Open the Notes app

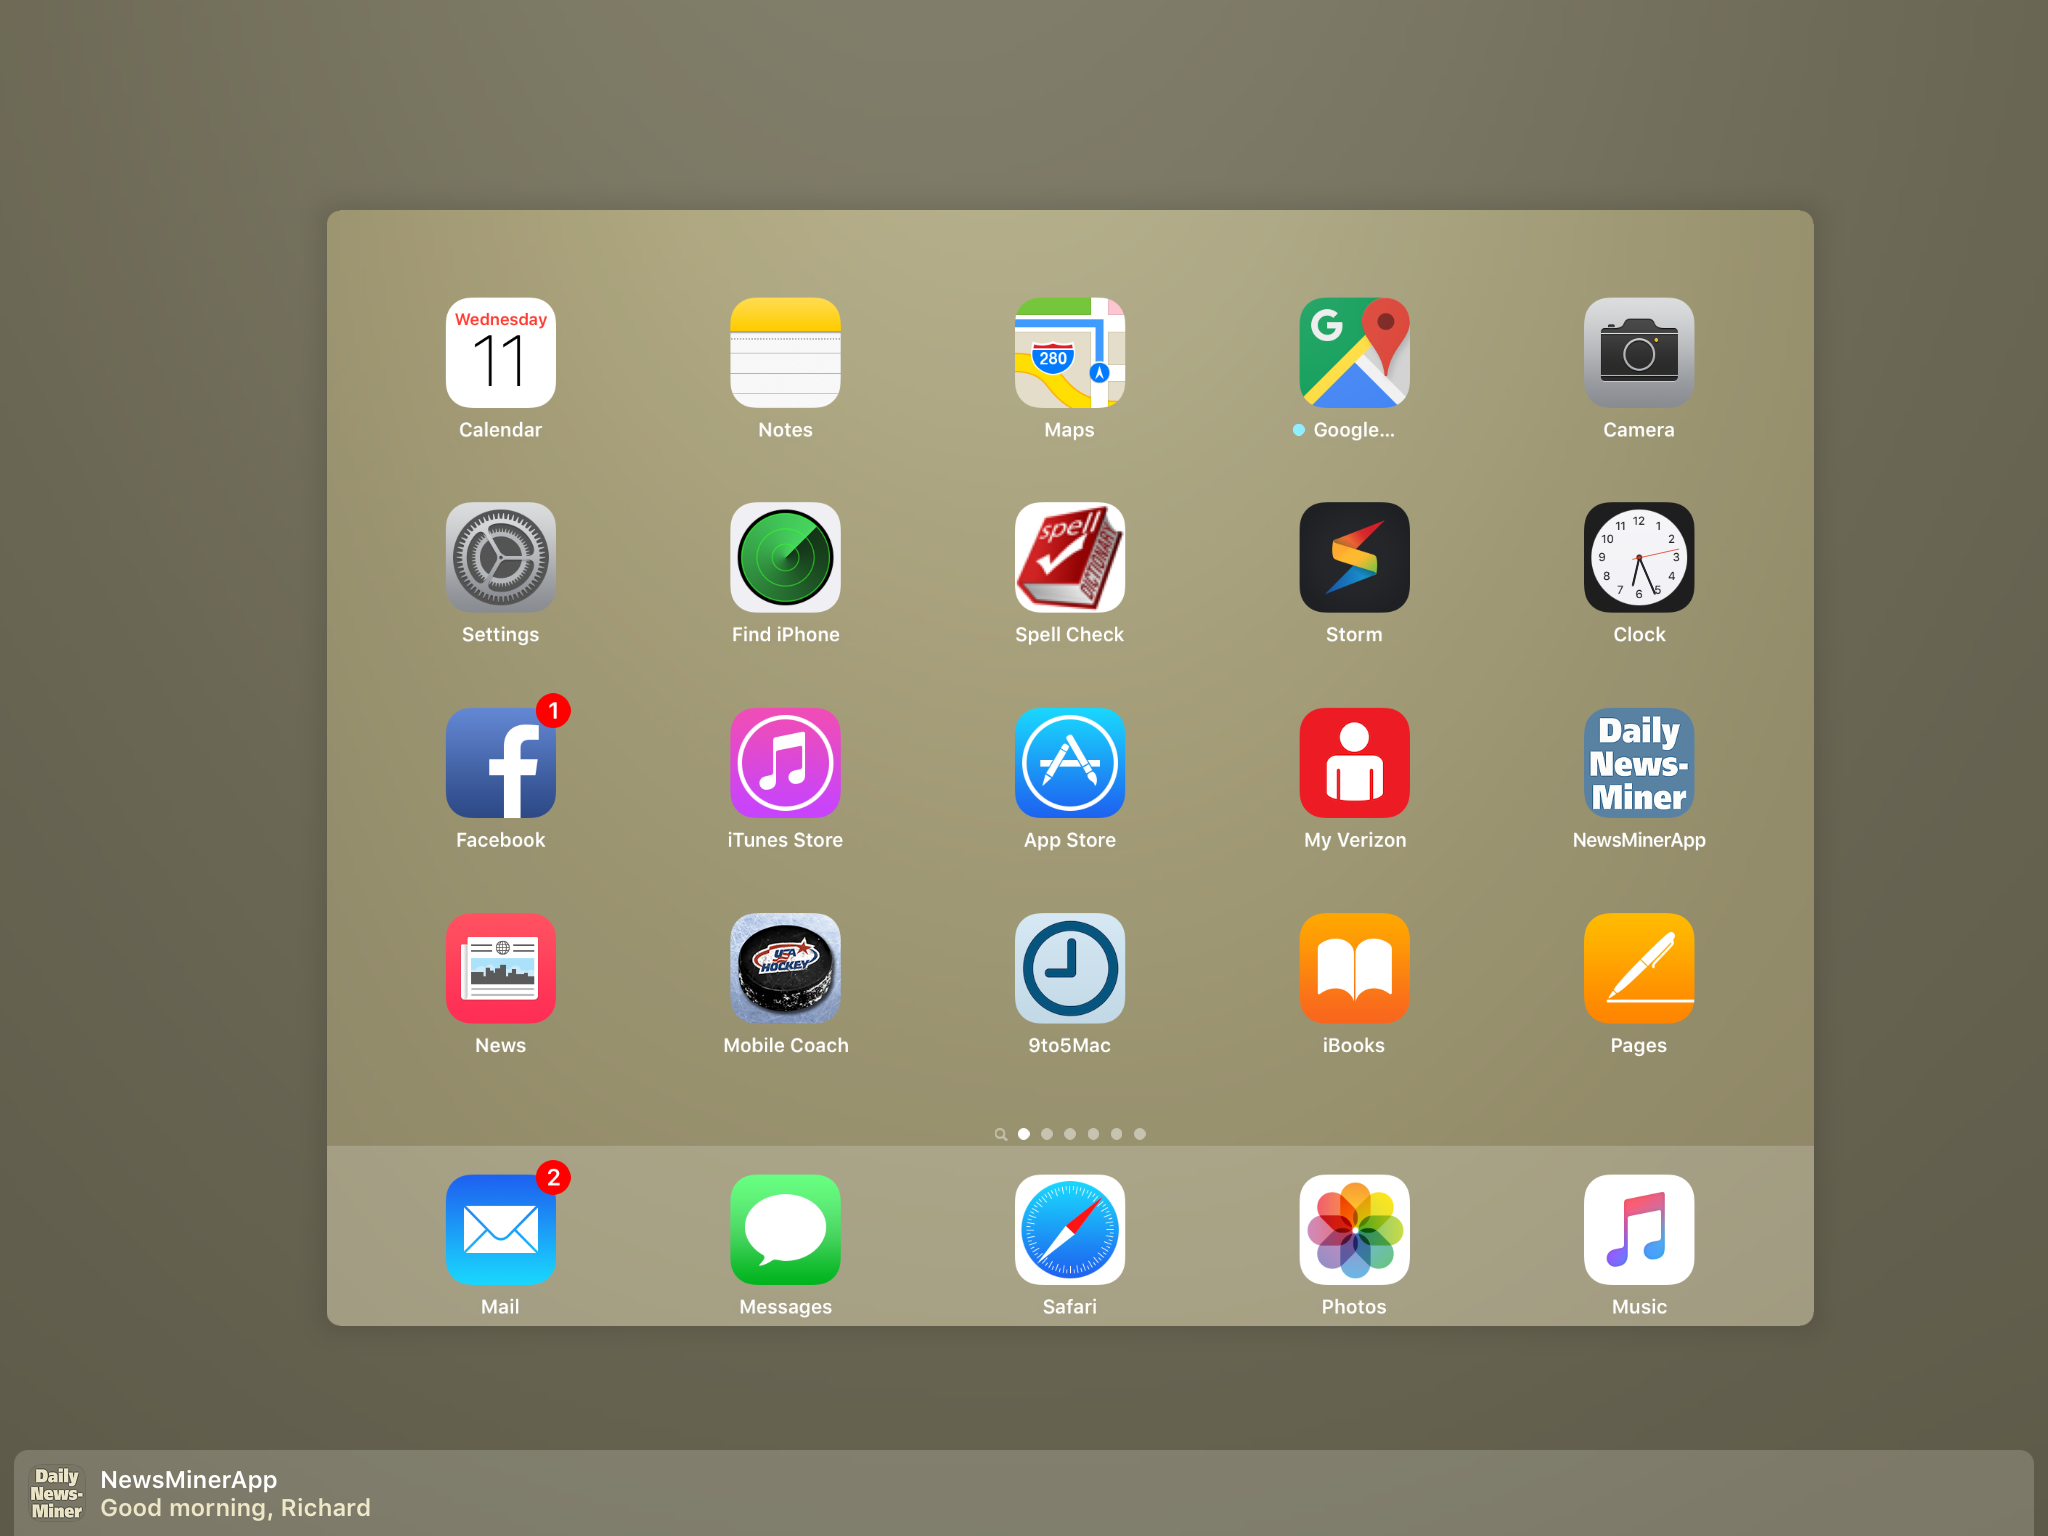point(785,352)
